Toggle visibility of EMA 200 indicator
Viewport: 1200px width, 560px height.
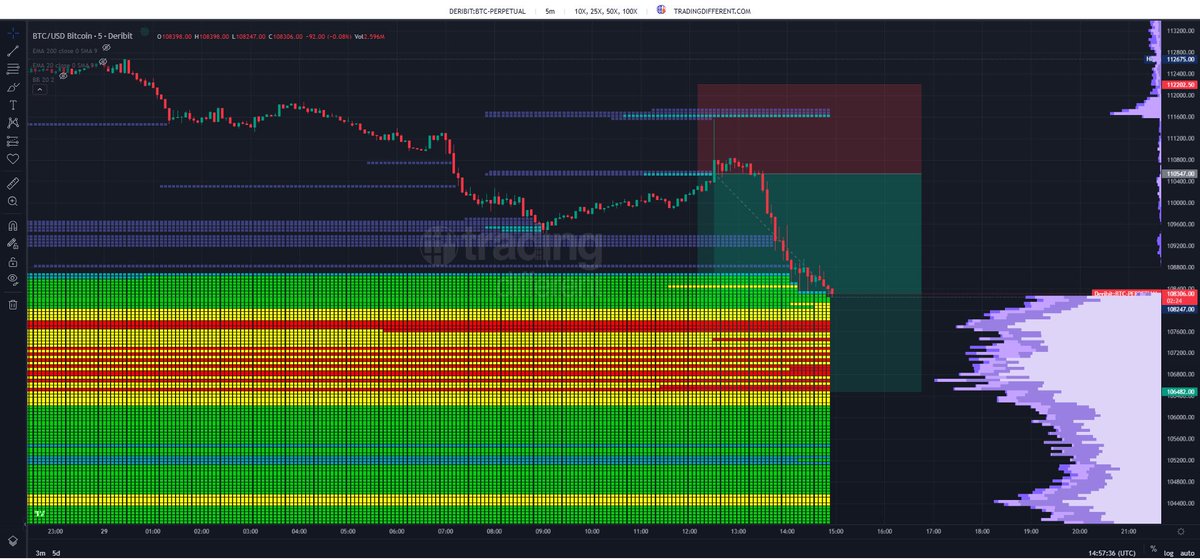106,46
